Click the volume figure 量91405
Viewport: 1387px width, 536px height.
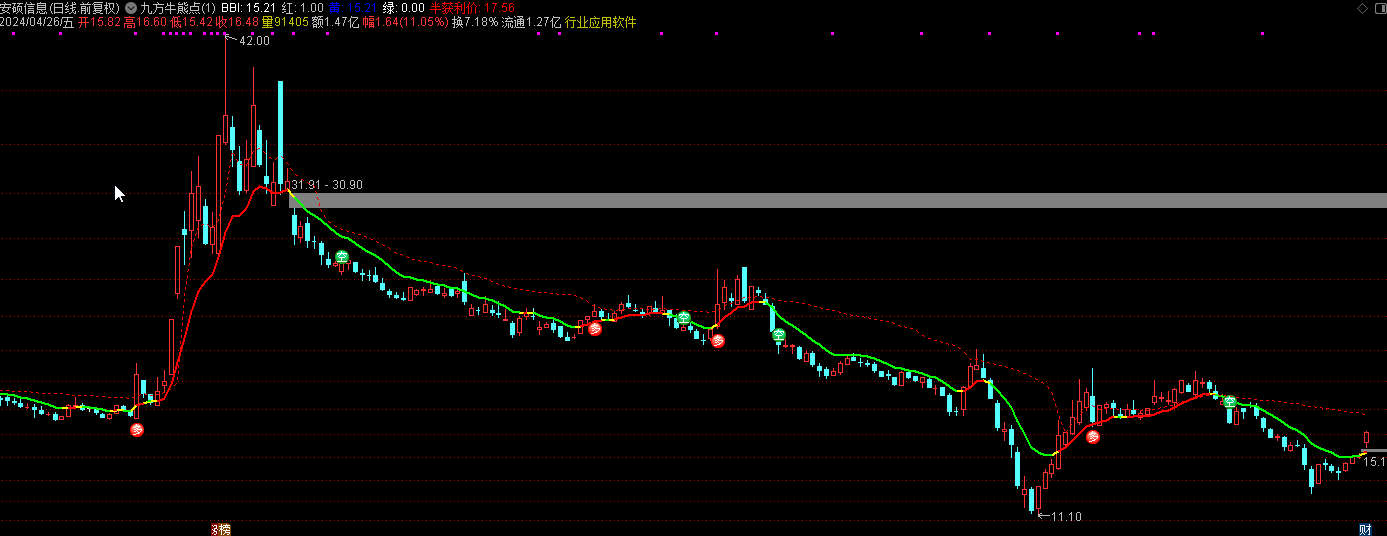[285, 22]
